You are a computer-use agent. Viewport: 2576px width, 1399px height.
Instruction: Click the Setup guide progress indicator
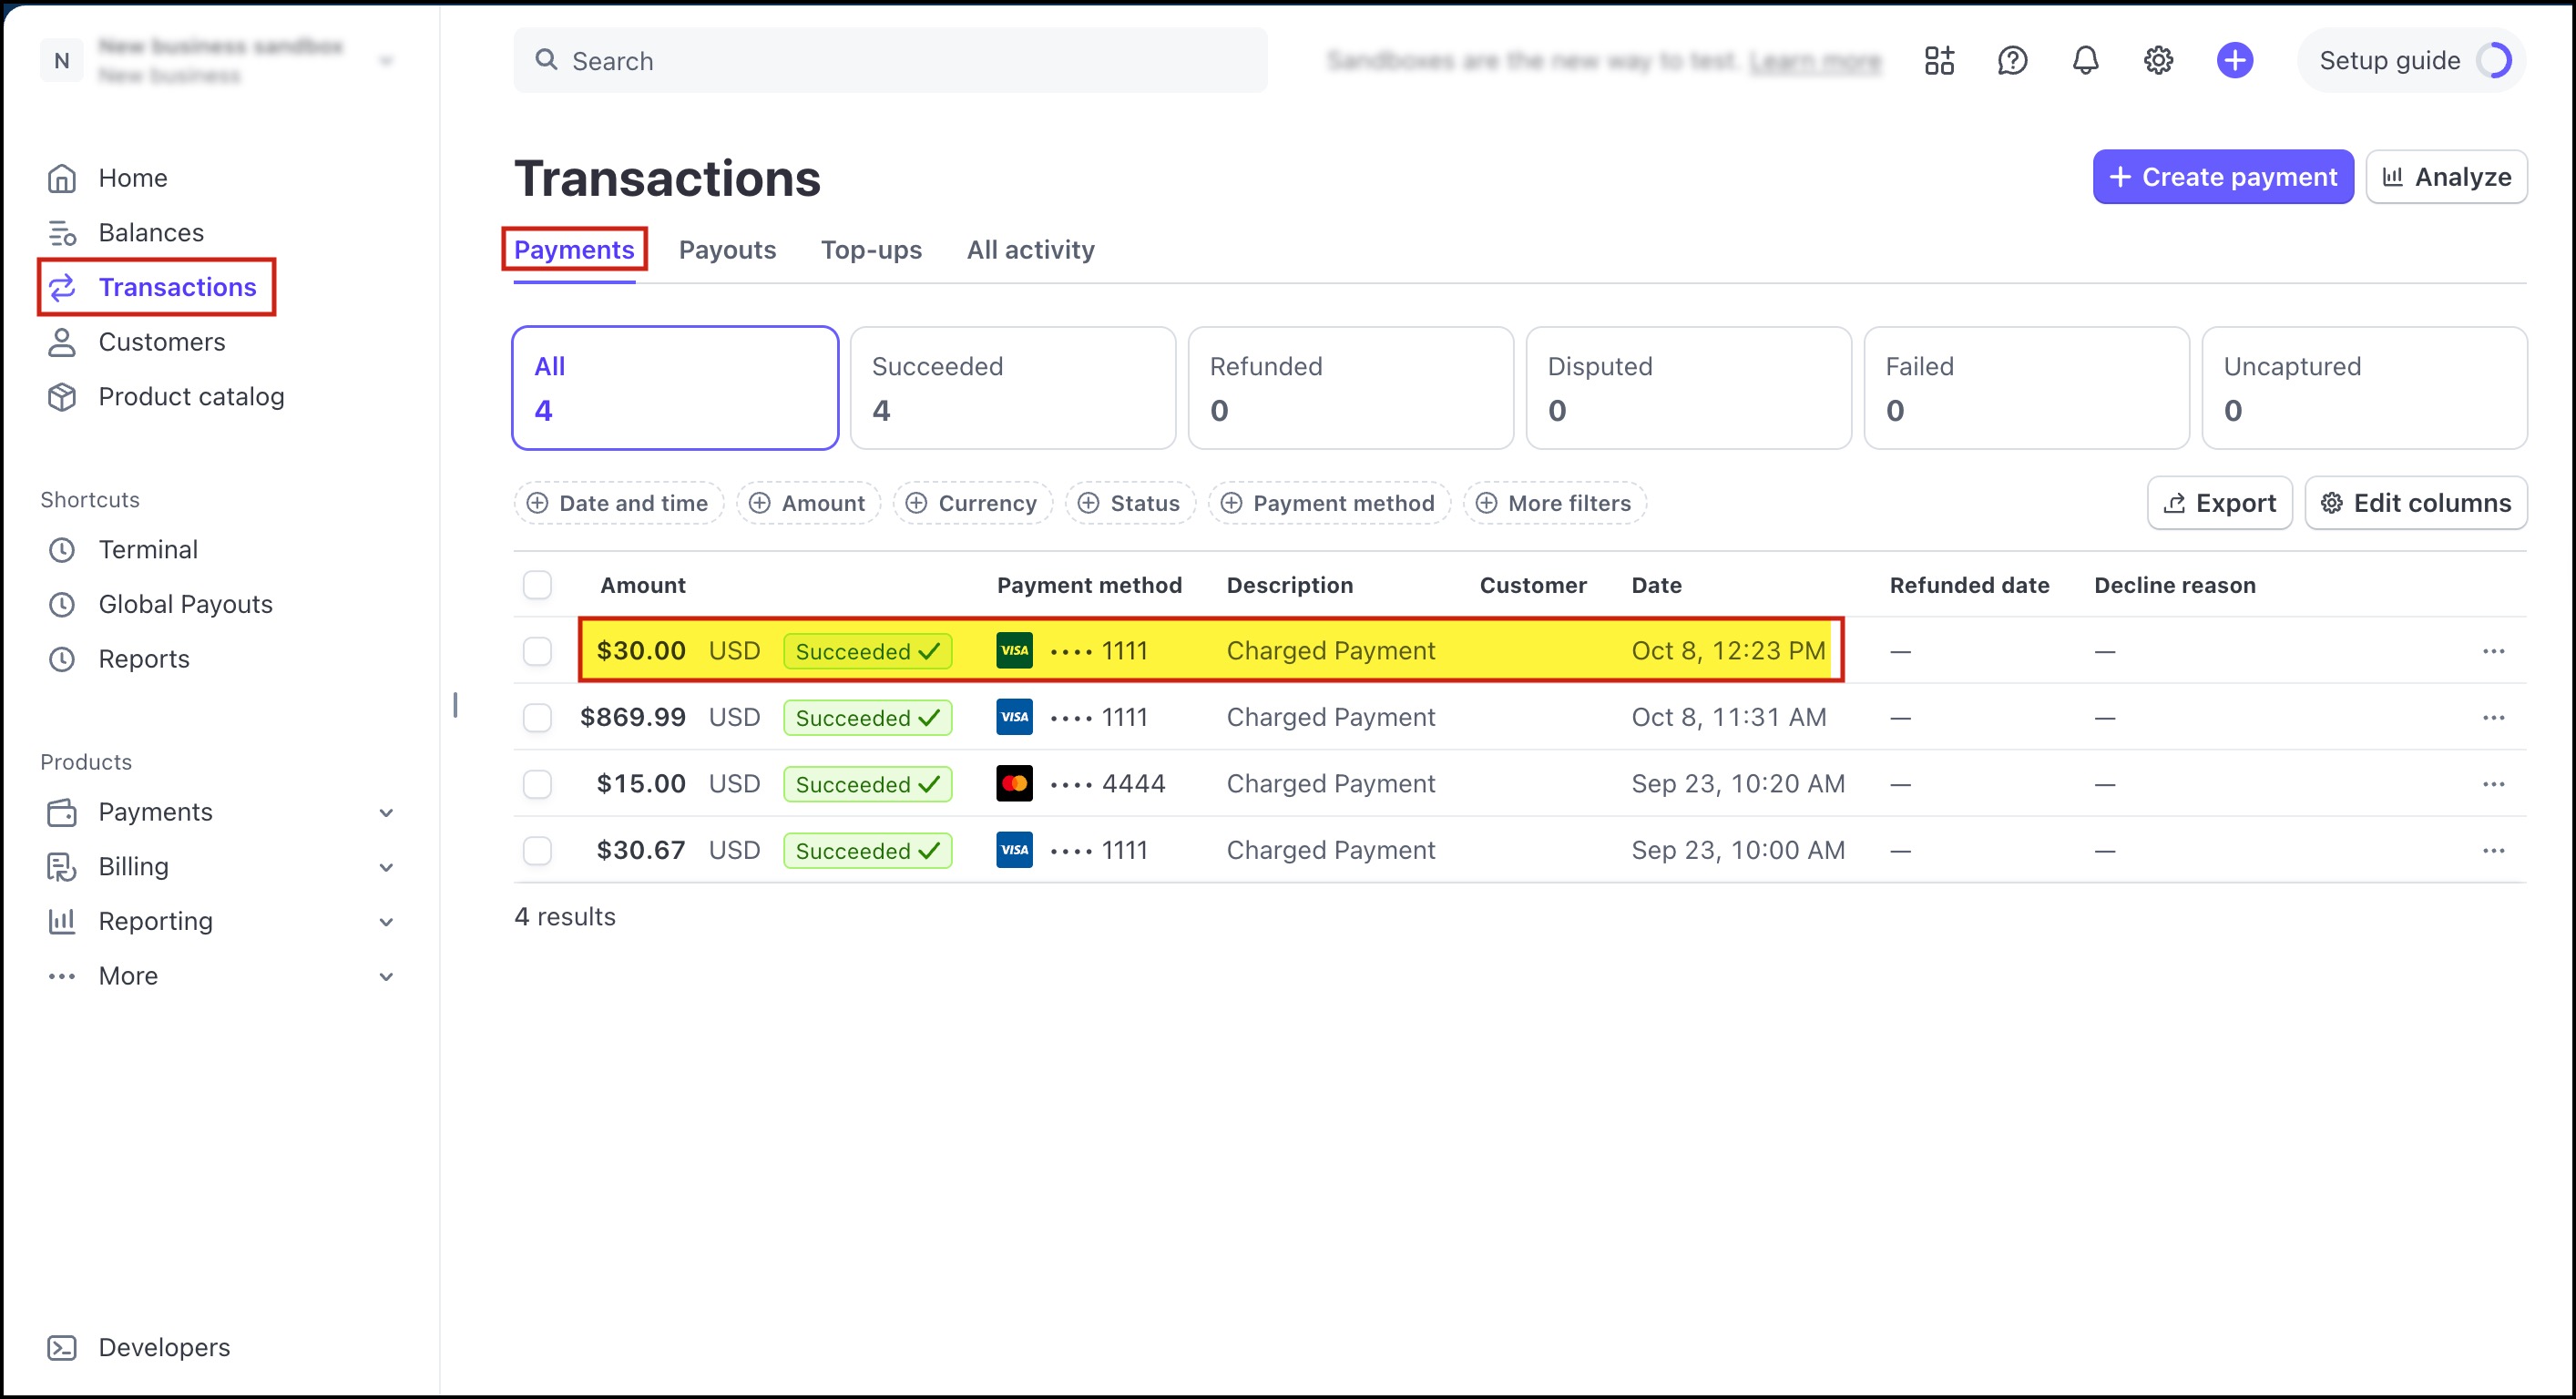tap(2493, 61)
